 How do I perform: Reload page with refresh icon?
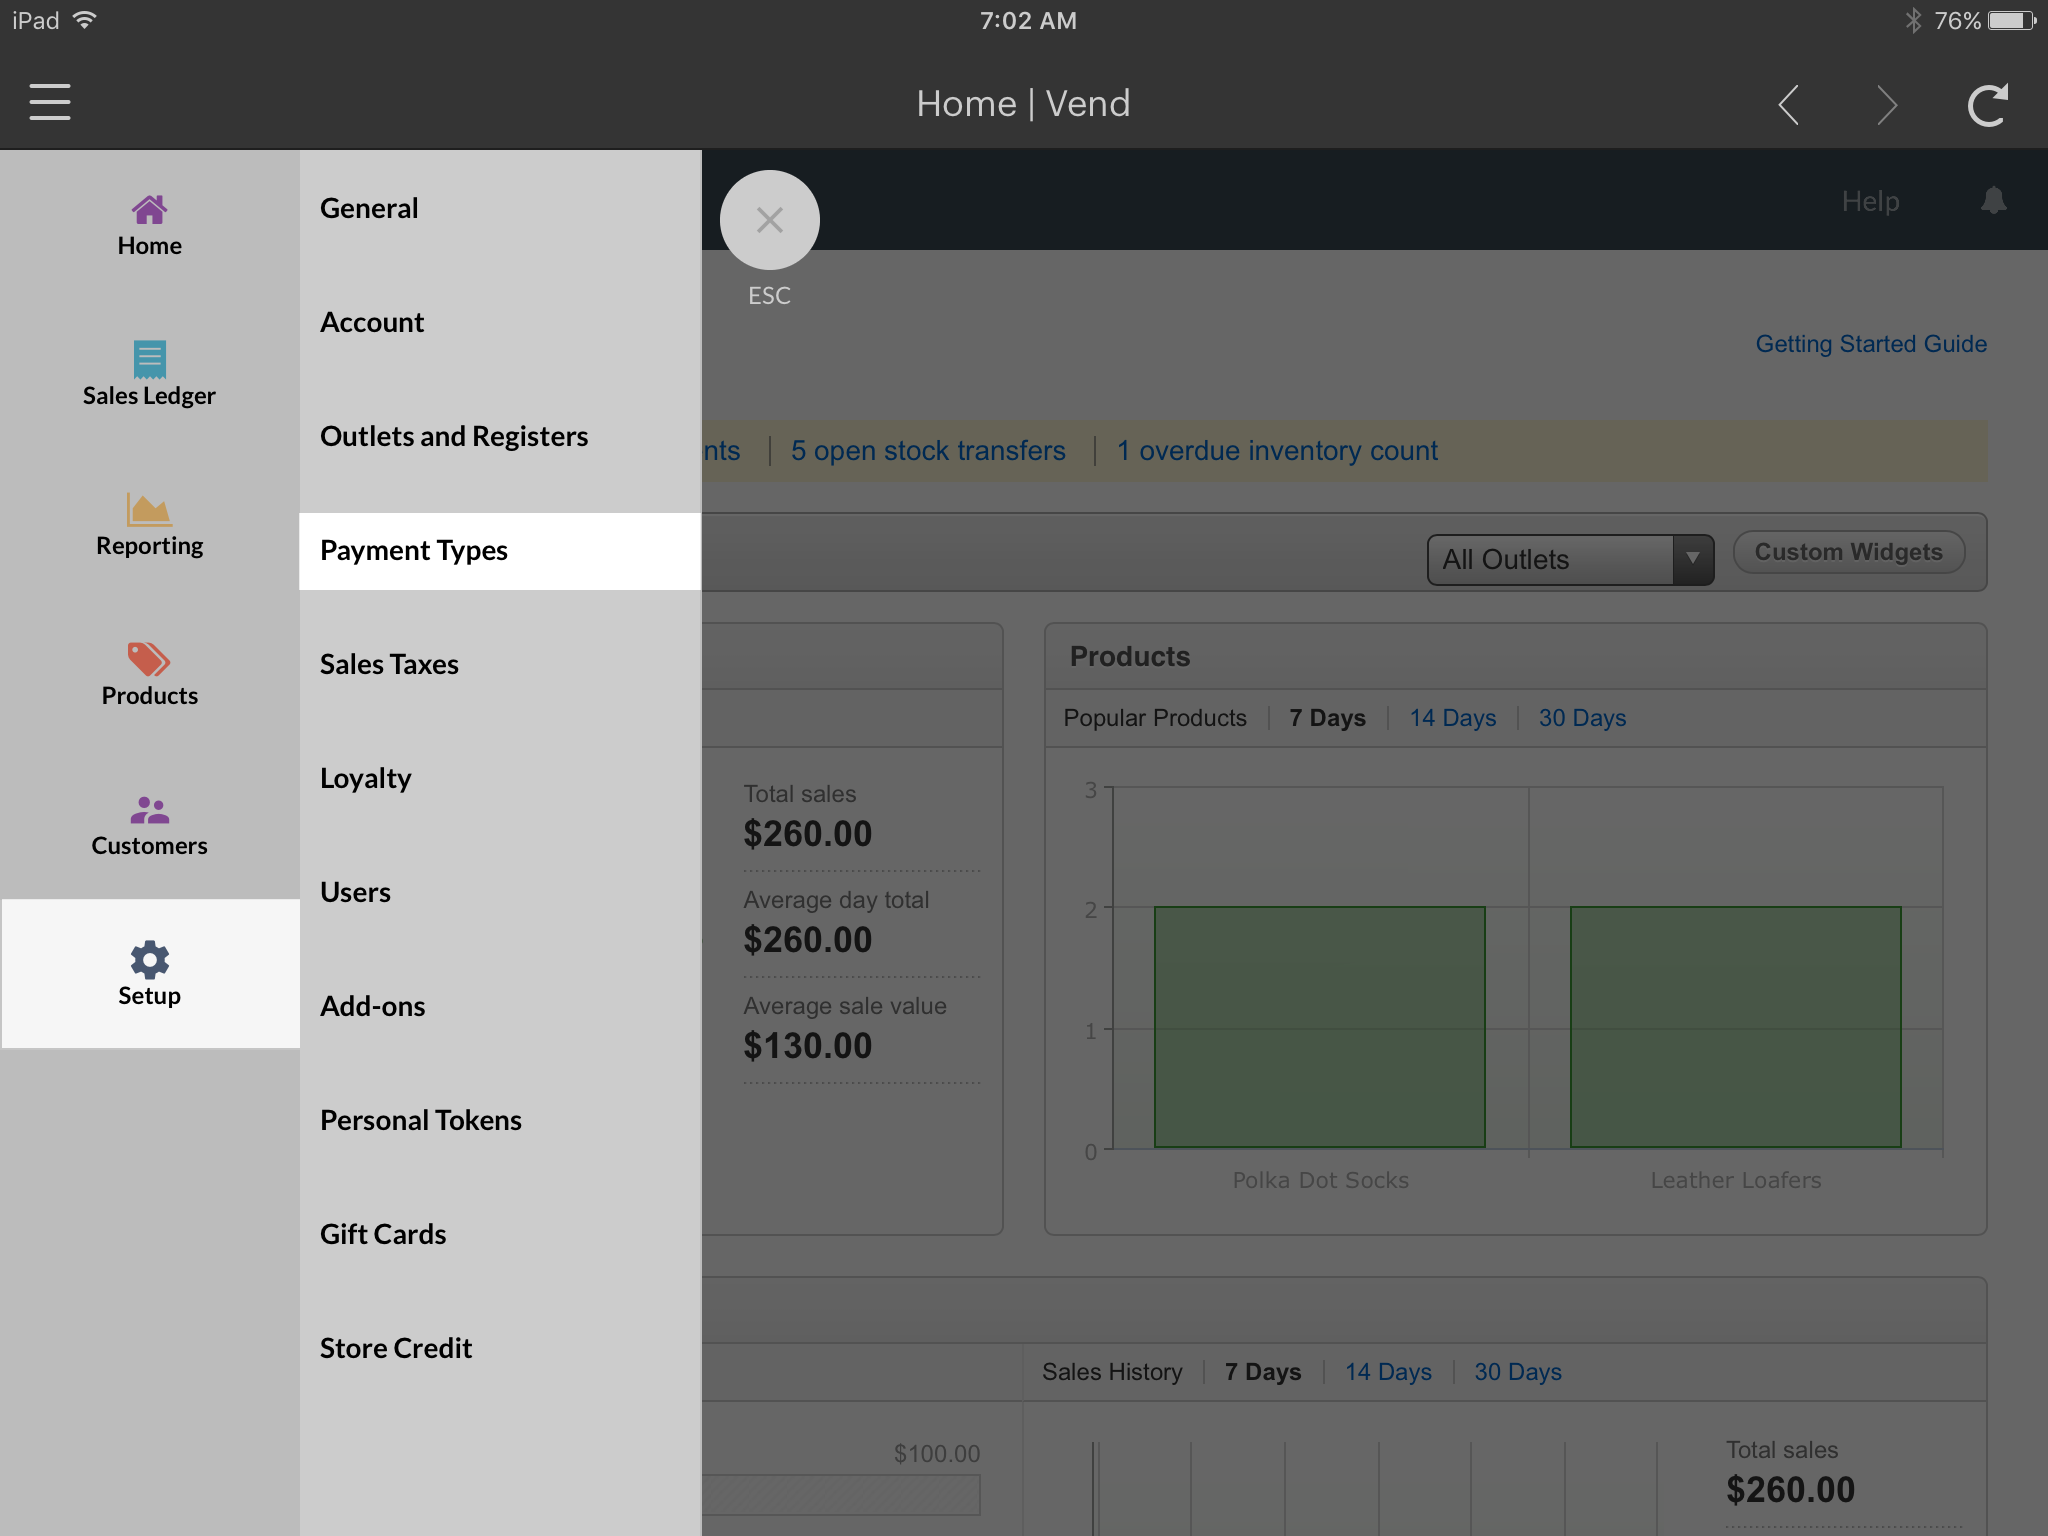(x=1987, y=105)
